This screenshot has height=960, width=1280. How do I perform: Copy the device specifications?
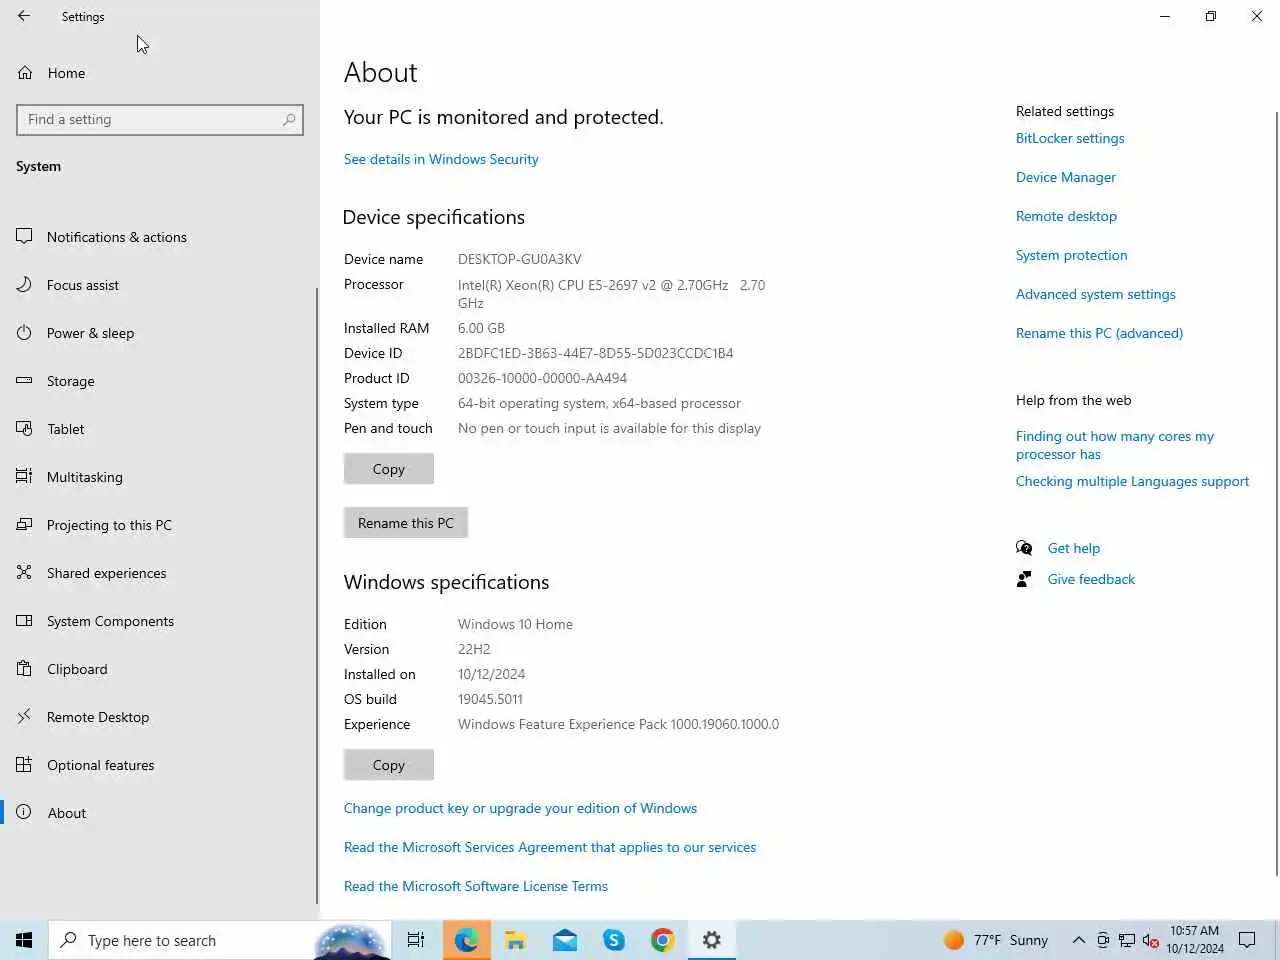(389, 469)
